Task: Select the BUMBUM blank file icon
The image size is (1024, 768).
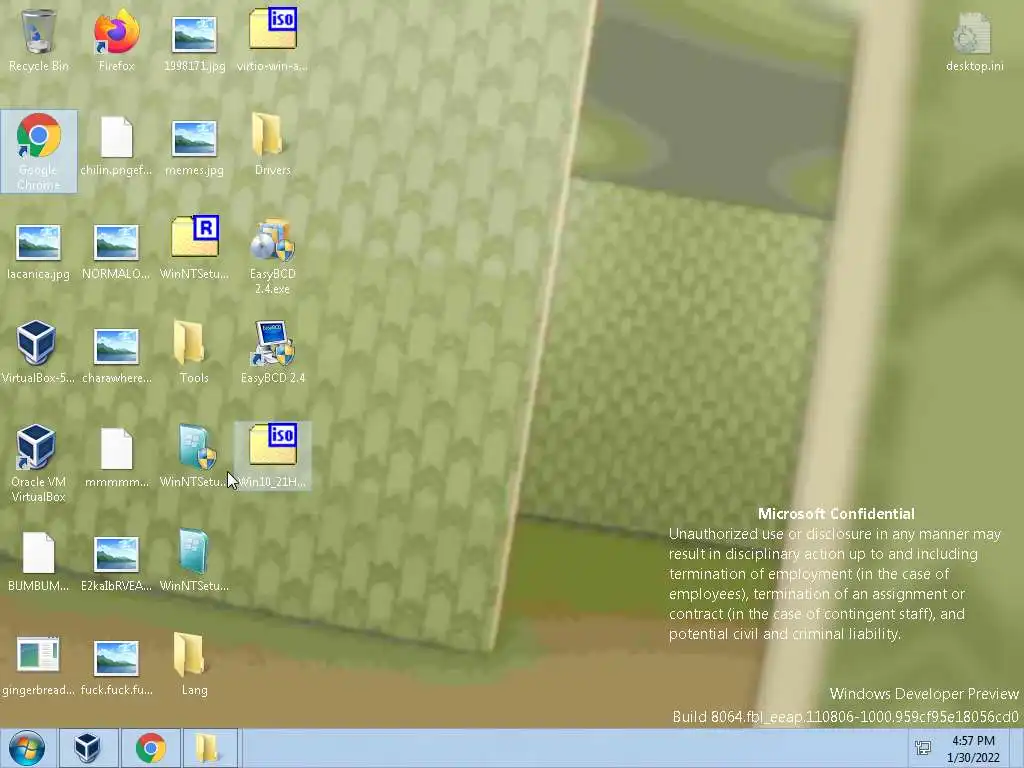Action: click(x=39, y=562)
